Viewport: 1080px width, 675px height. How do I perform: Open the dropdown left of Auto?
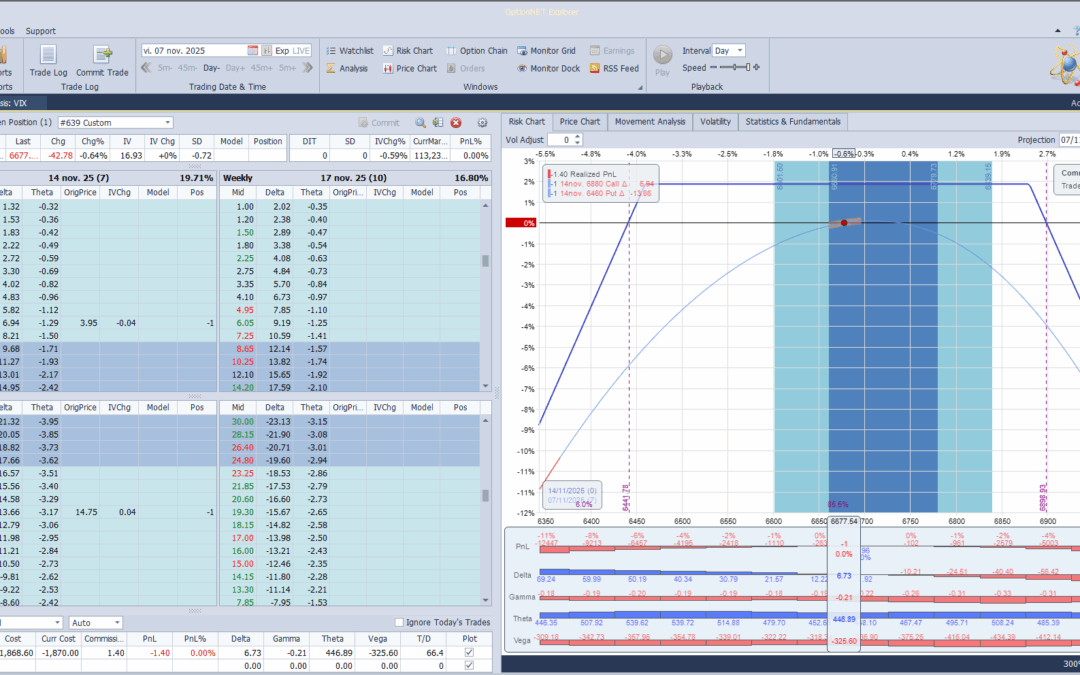31,623
